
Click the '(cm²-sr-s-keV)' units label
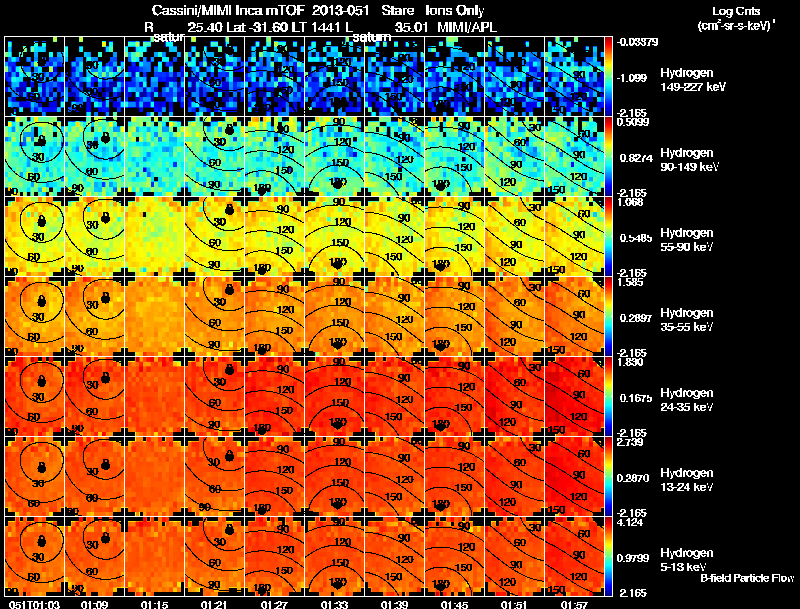click(x=736, y=25)
